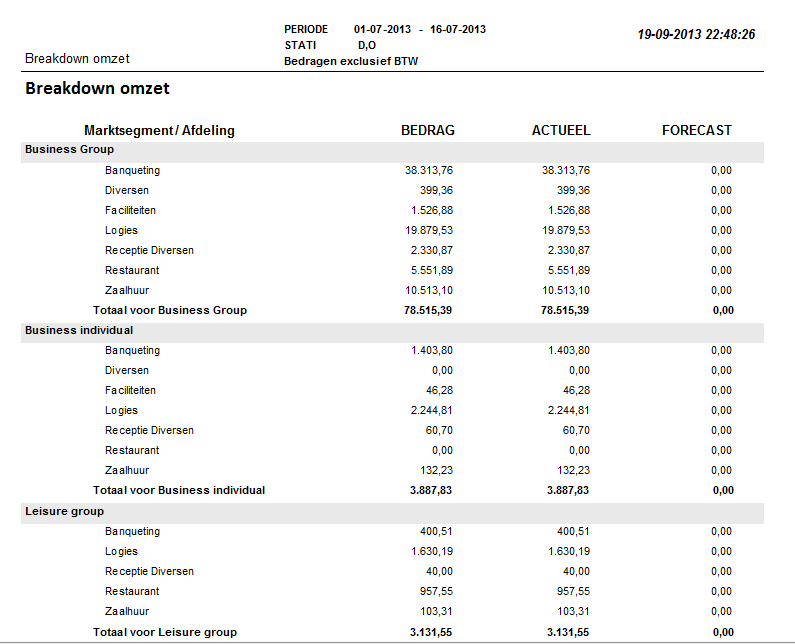Click Restaurant under Business Group
The width and height of the screenshot is (795, 644).
[132, 270]
